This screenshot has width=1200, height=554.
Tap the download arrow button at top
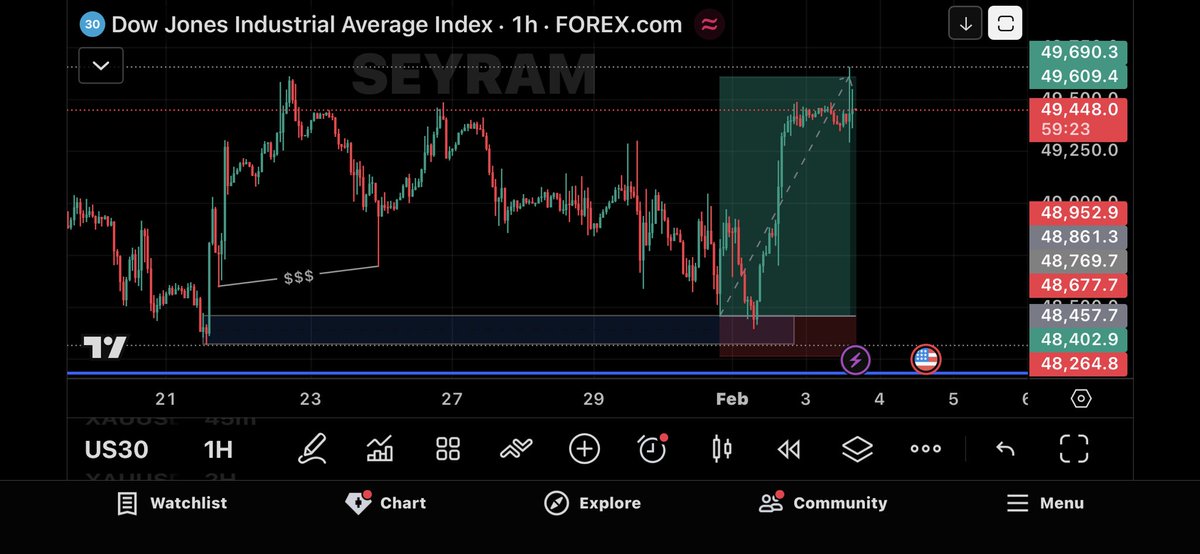tap(966, 23)
